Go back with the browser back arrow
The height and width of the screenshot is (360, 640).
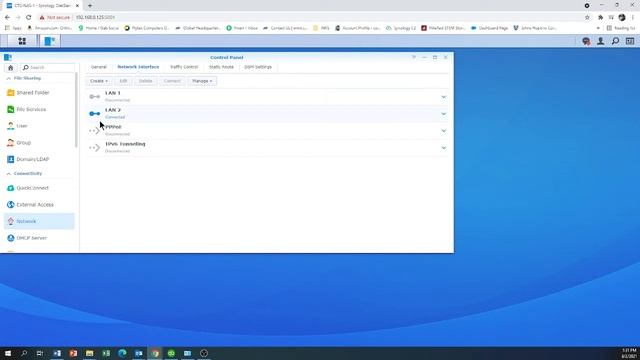[7, 18]
